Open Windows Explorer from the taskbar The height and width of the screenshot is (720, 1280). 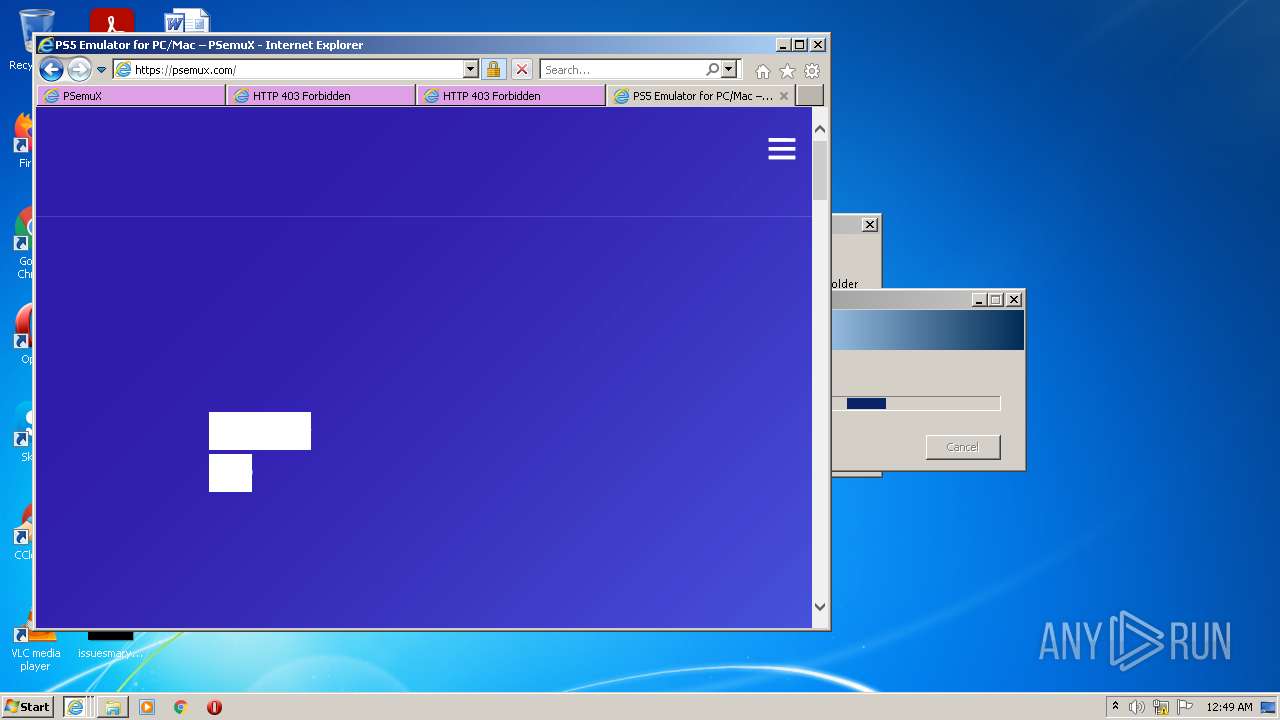click(x=112, y=707)
